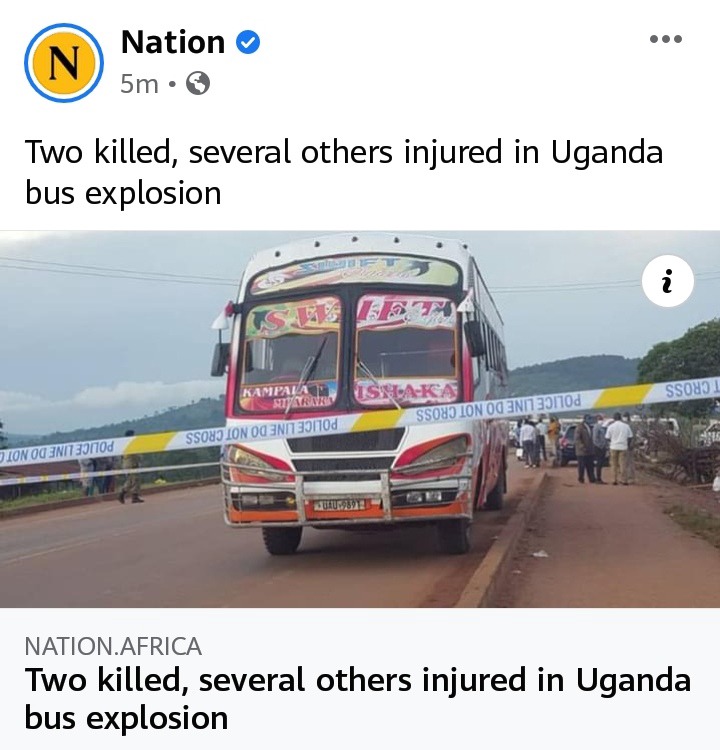Open the Nation page name link

173,42
